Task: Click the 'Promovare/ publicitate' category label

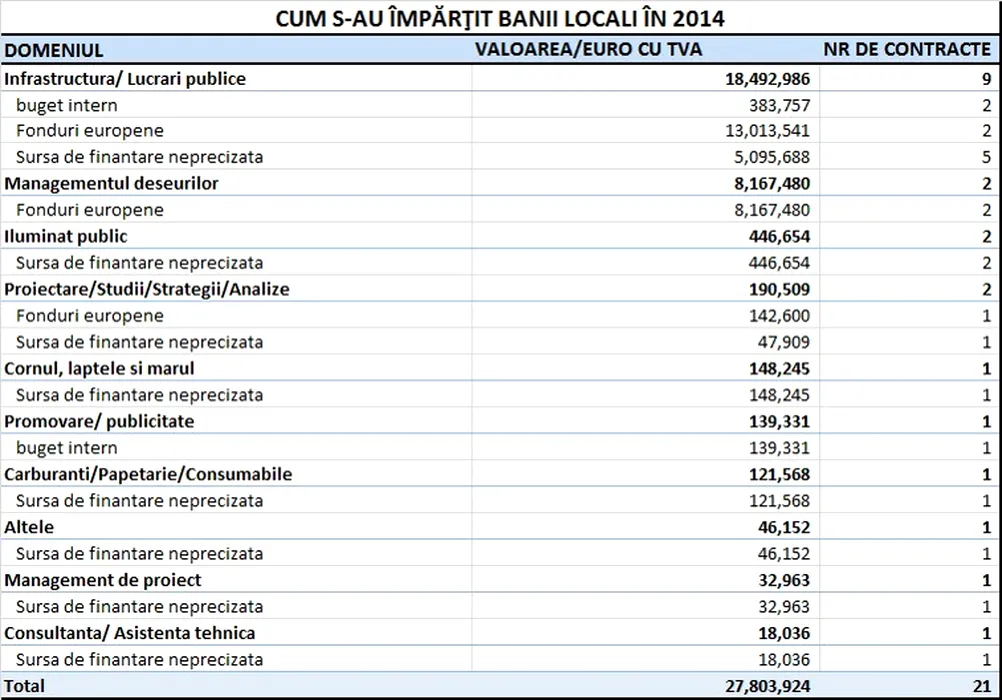Action: tap(99, 421)
